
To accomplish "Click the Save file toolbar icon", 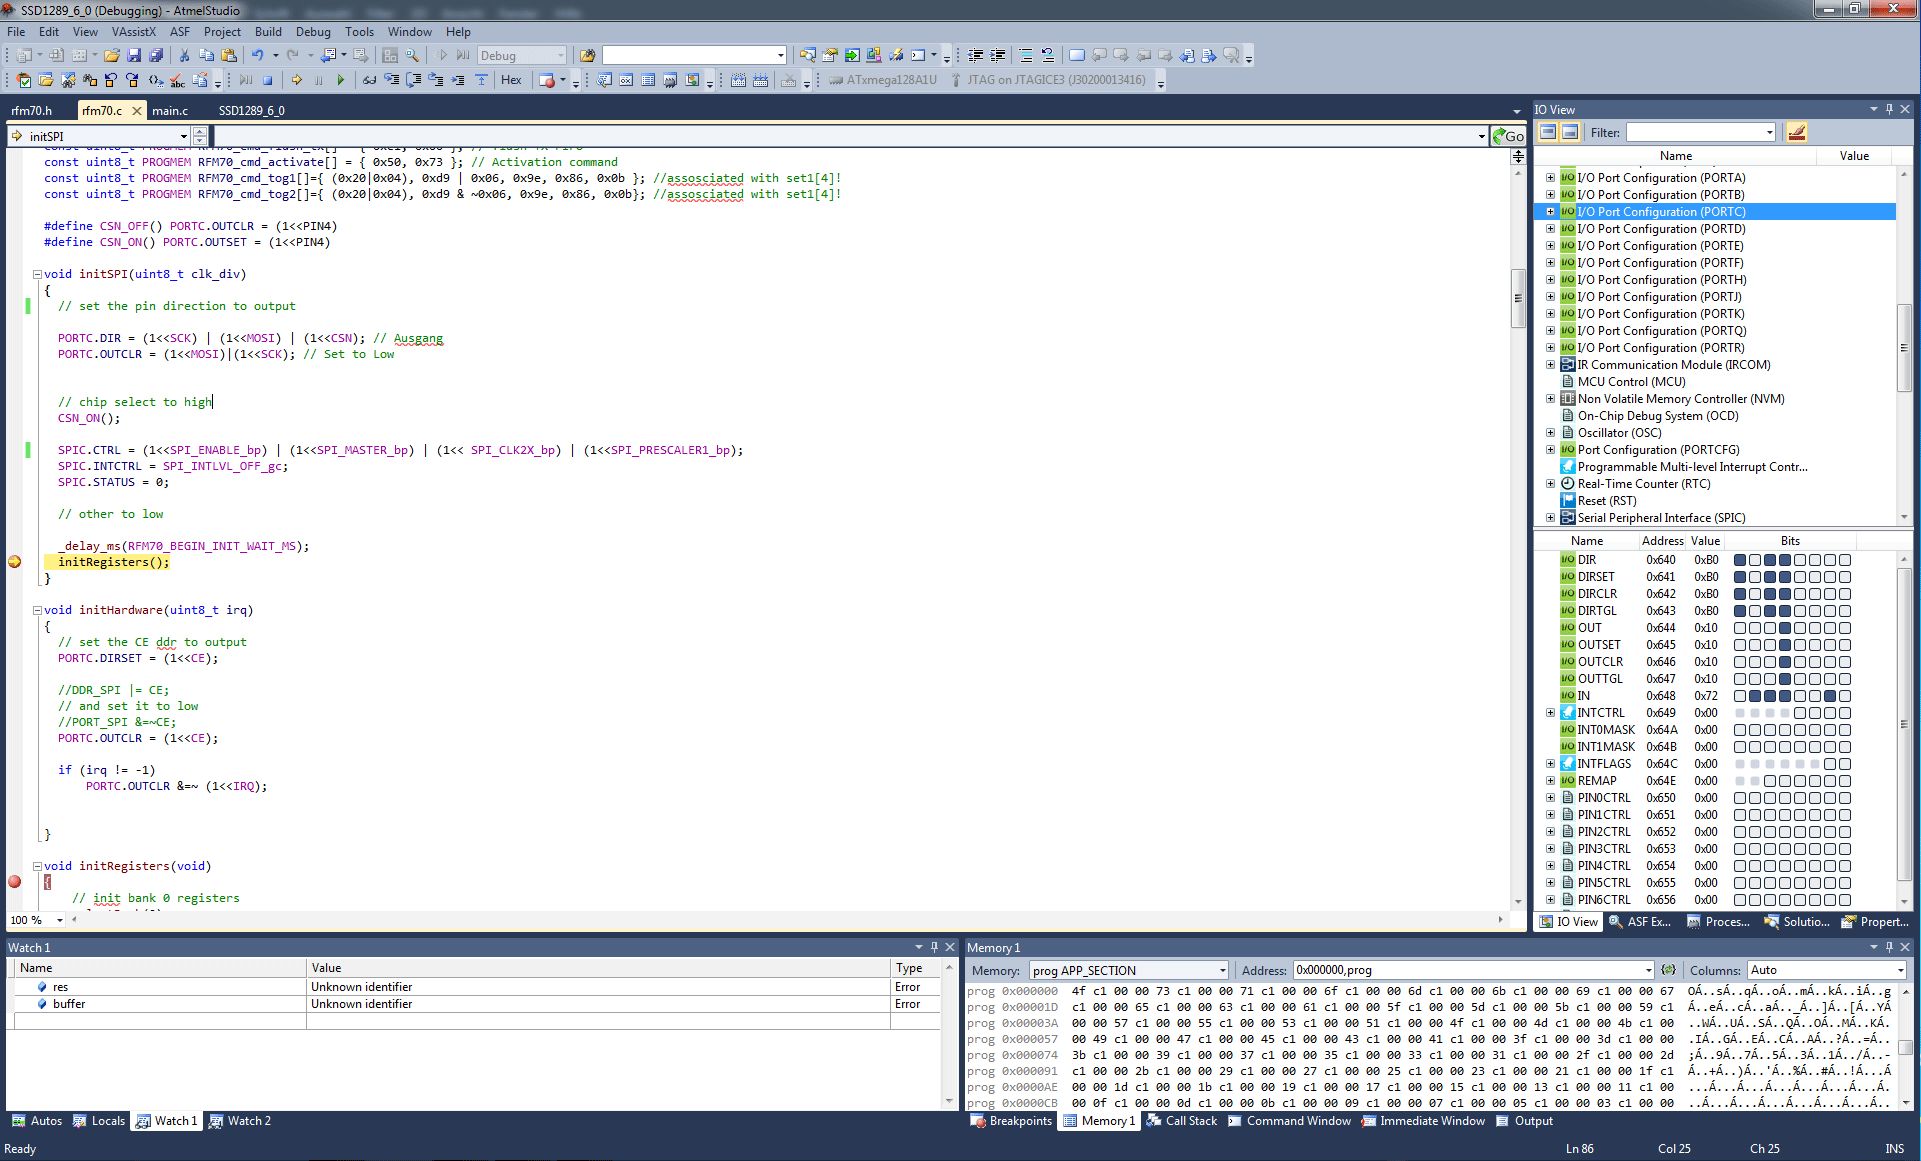I will coord(134,56).
